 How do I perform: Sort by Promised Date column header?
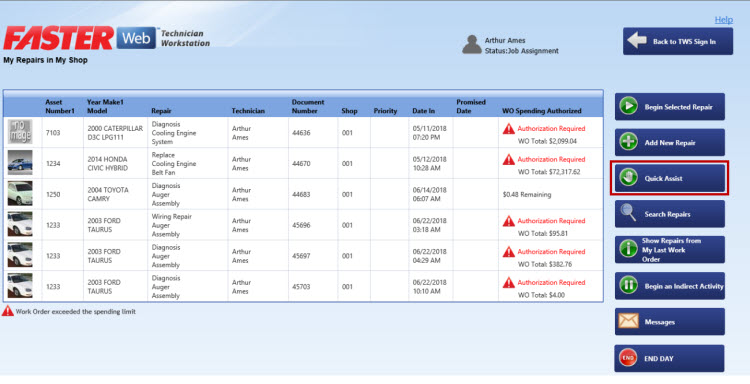pyautogui.click(x=471, y=106)
